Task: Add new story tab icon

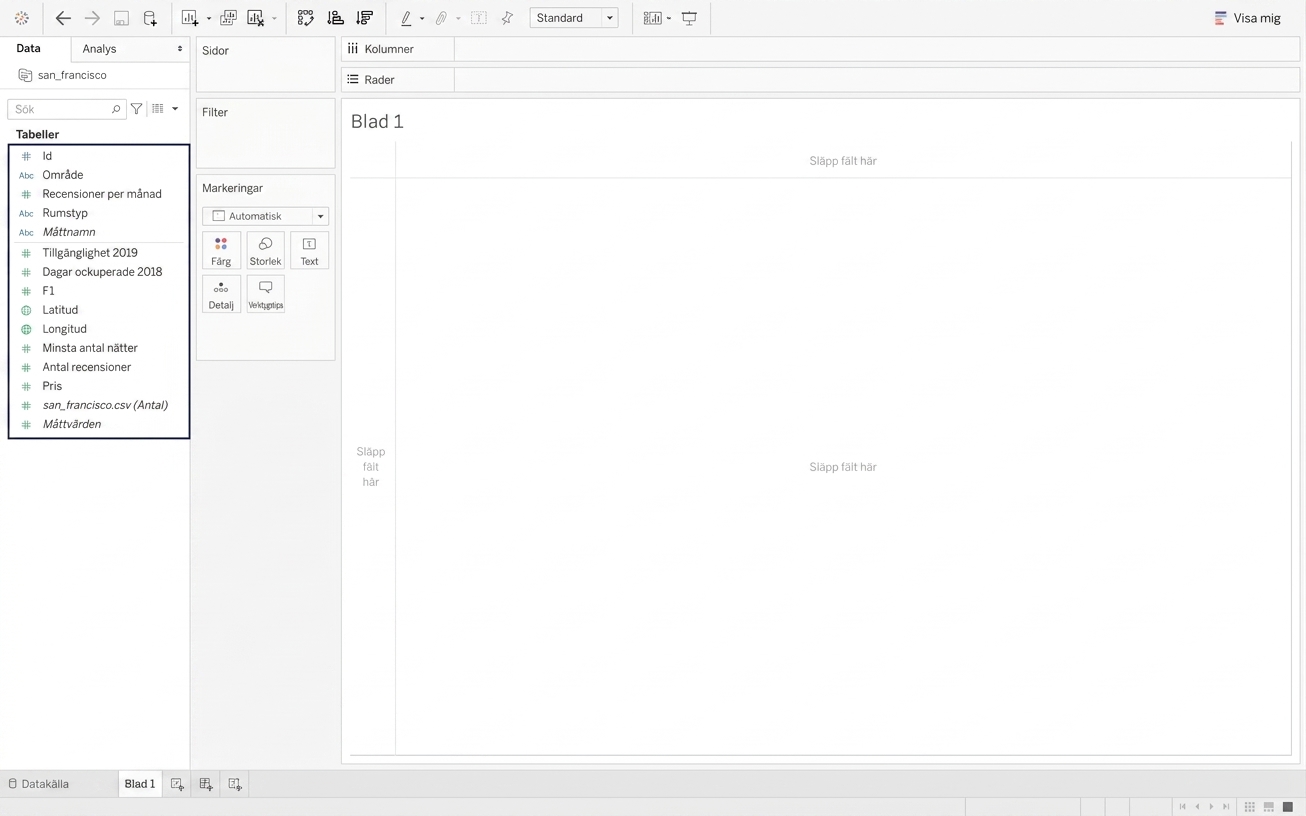Action: (x=235, y=785)
